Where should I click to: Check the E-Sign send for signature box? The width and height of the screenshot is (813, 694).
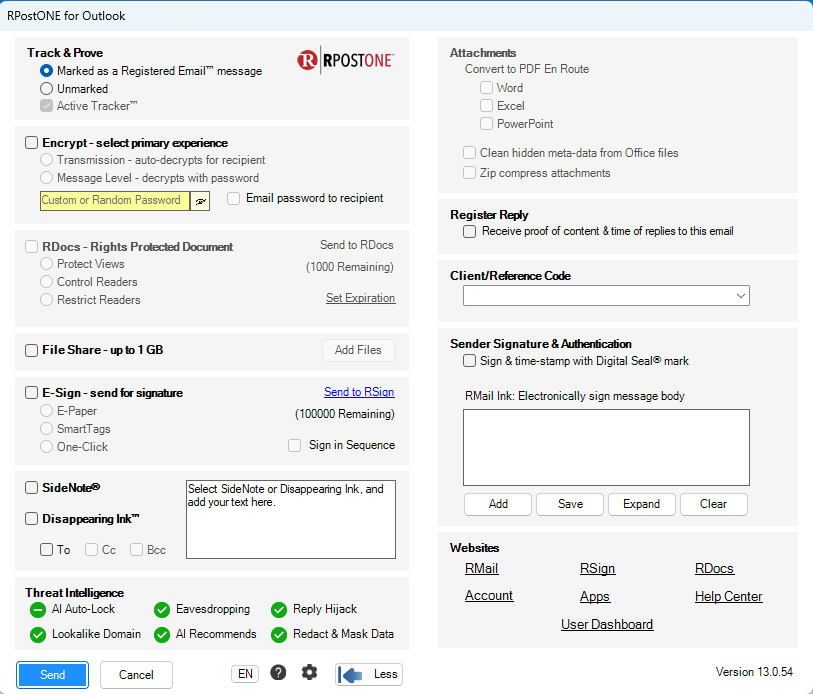[x=32, y=393]
